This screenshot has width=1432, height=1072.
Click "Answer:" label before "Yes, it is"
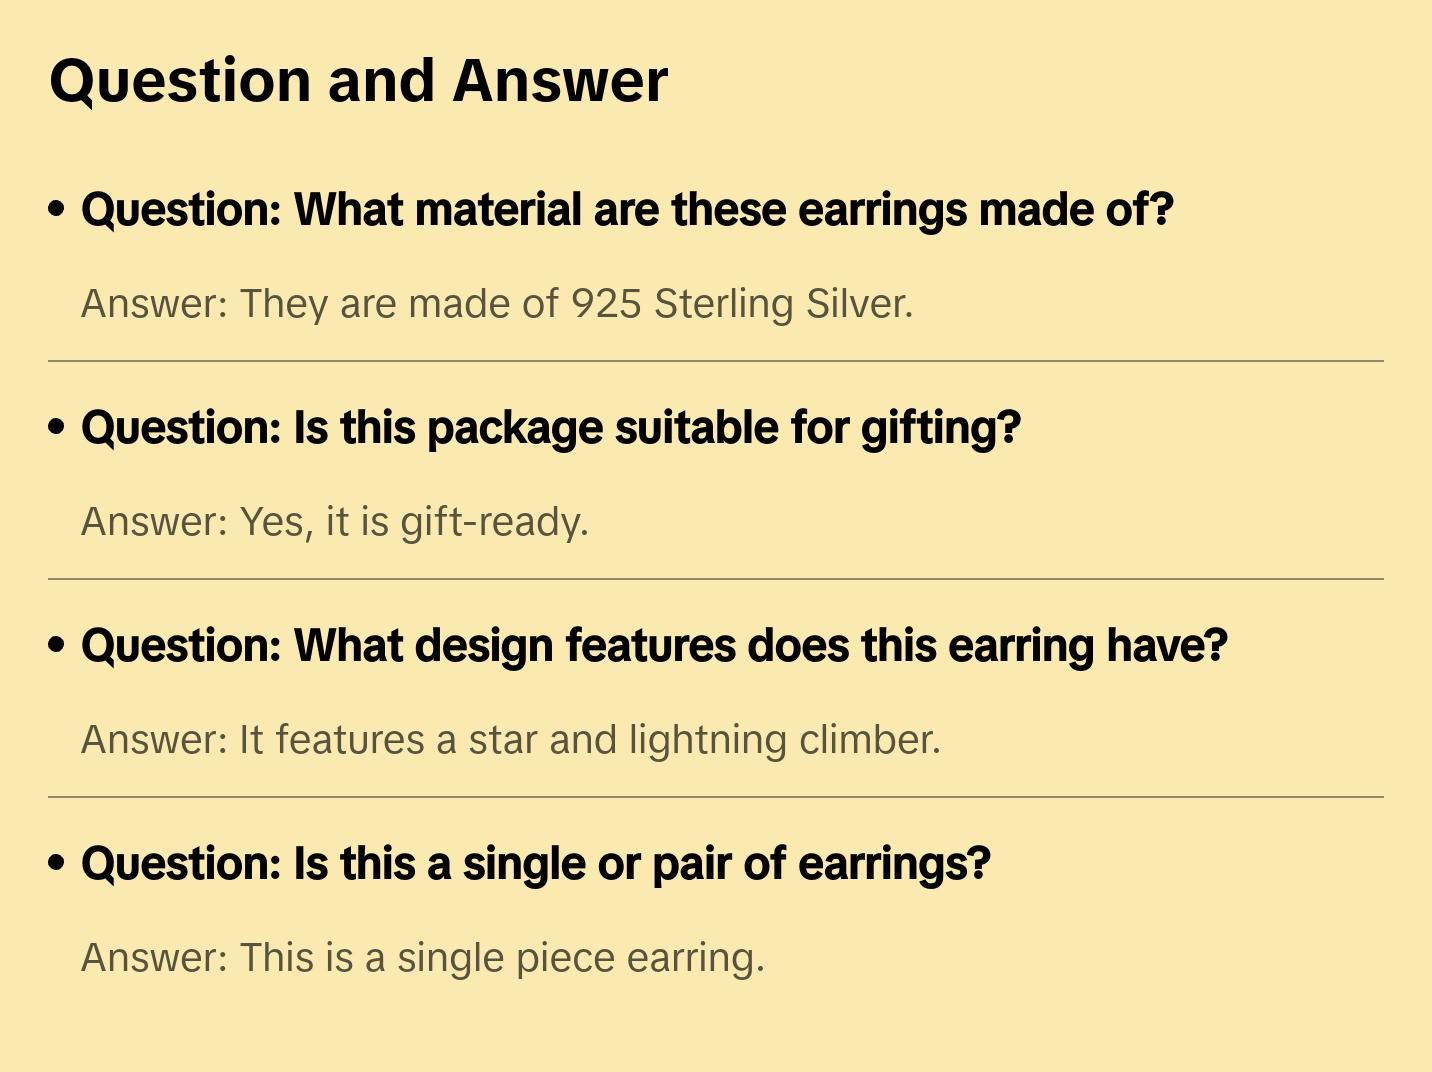click(x=155, y=522)
